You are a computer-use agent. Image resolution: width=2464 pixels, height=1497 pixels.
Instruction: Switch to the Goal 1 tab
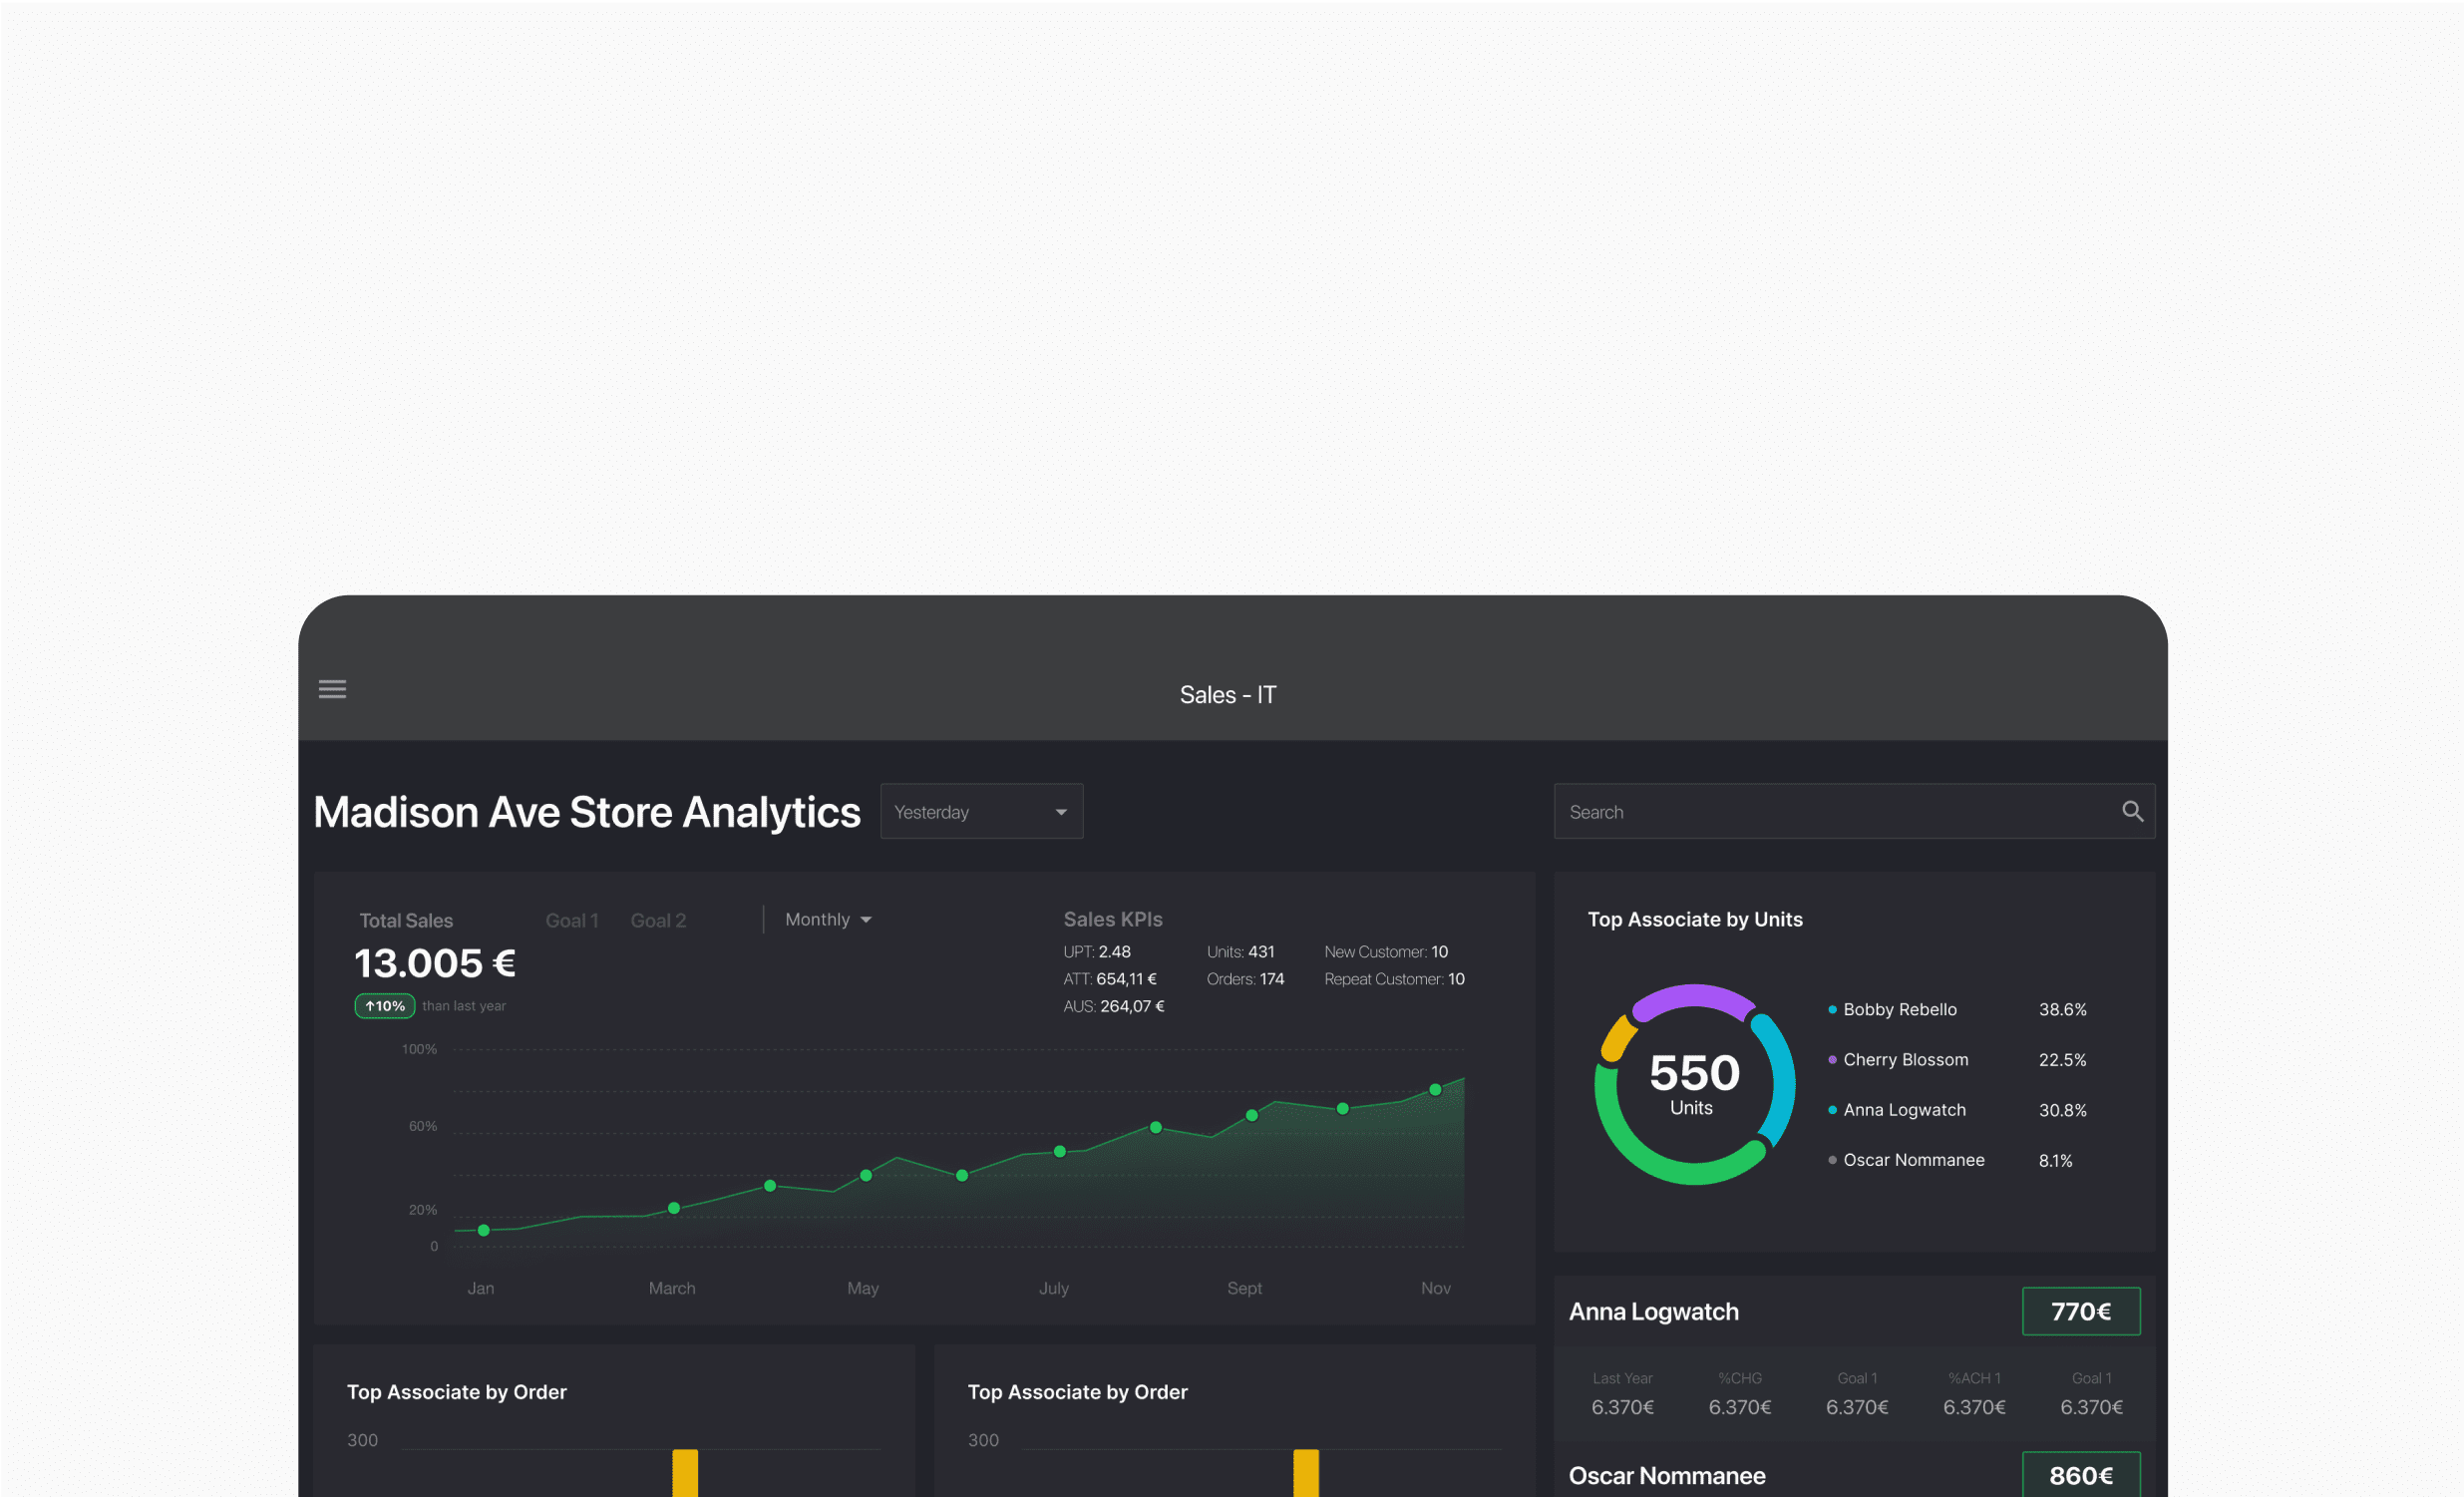(x=572, y=920)
